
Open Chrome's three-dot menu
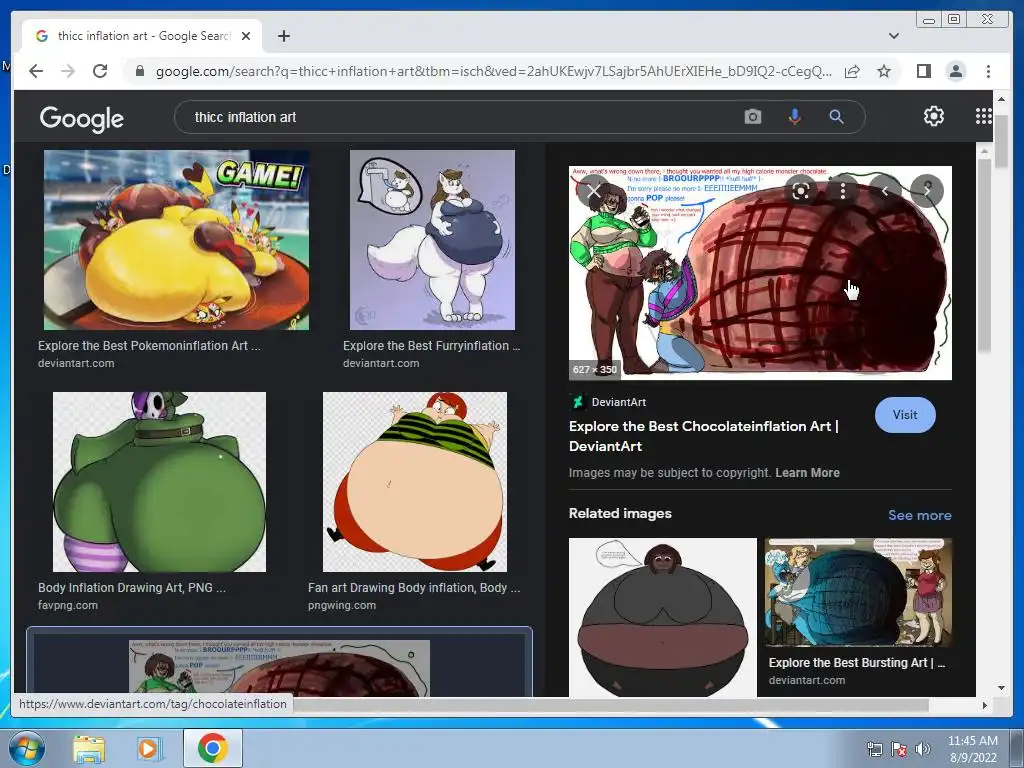[988, 71]
